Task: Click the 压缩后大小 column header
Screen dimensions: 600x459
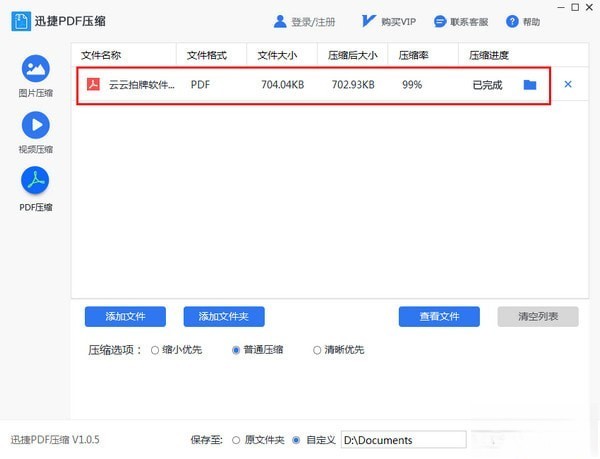Action: click(x=352, y=55)
